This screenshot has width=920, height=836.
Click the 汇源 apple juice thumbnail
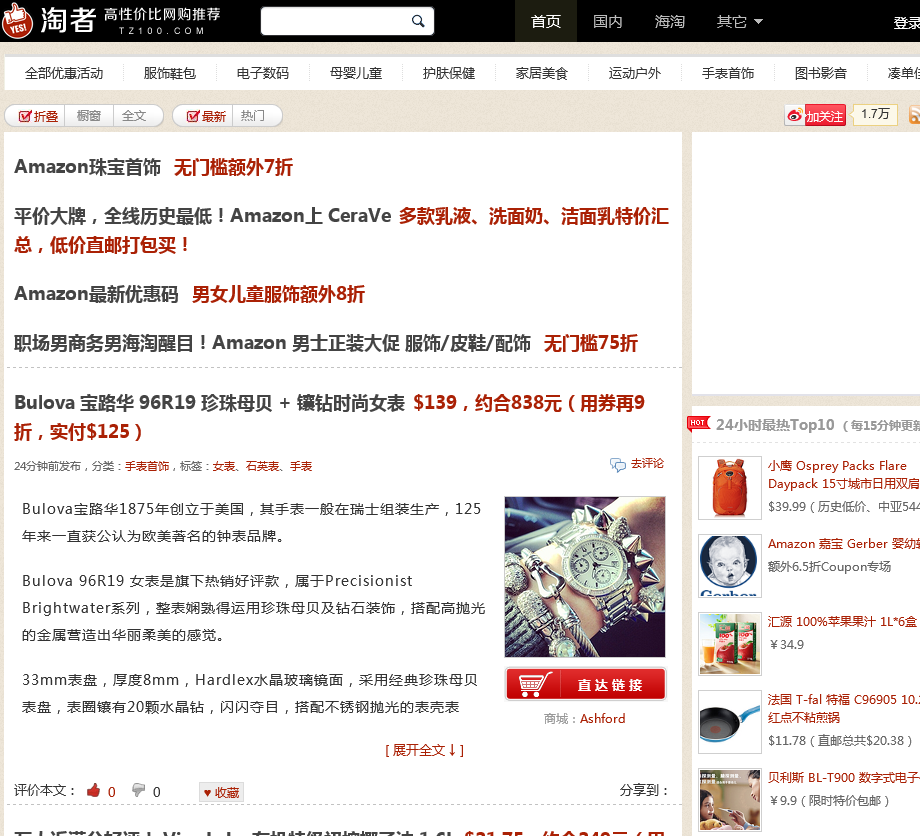click(x=729, y=644)
